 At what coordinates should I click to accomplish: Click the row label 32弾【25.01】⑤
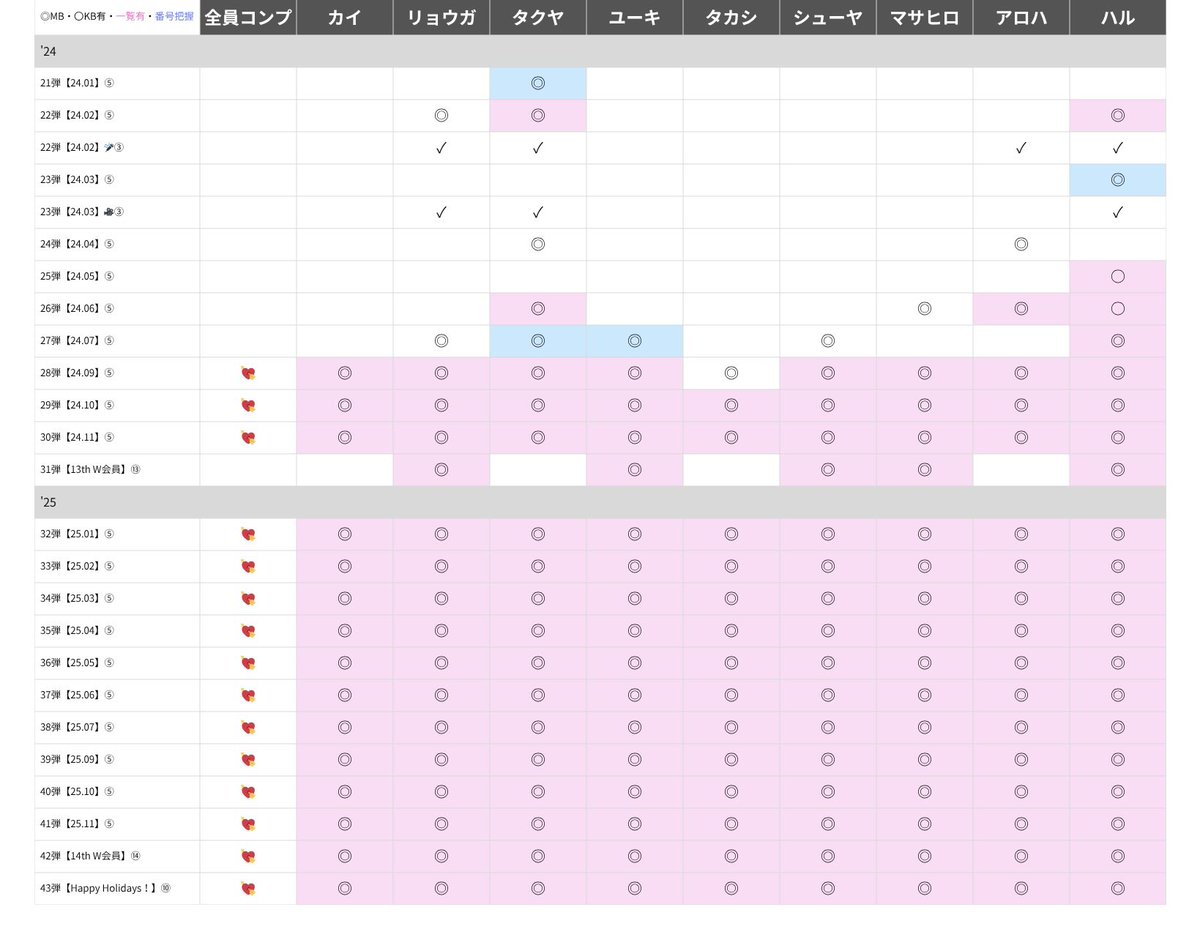[77, 534]
